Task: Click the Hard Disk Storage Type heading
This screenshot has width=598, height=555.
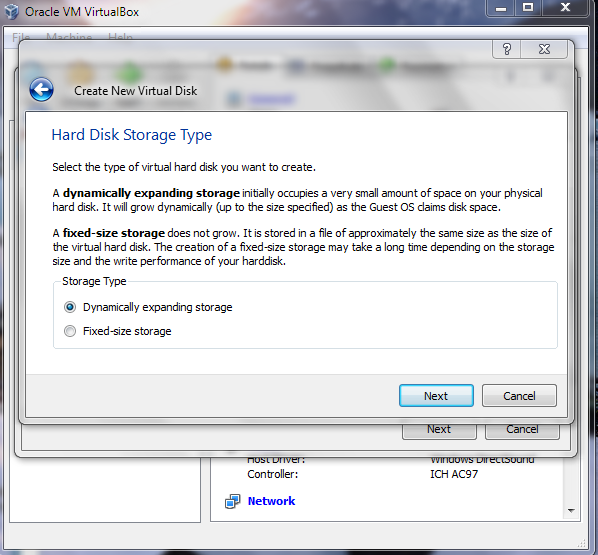Action: [x=132, y=135]
